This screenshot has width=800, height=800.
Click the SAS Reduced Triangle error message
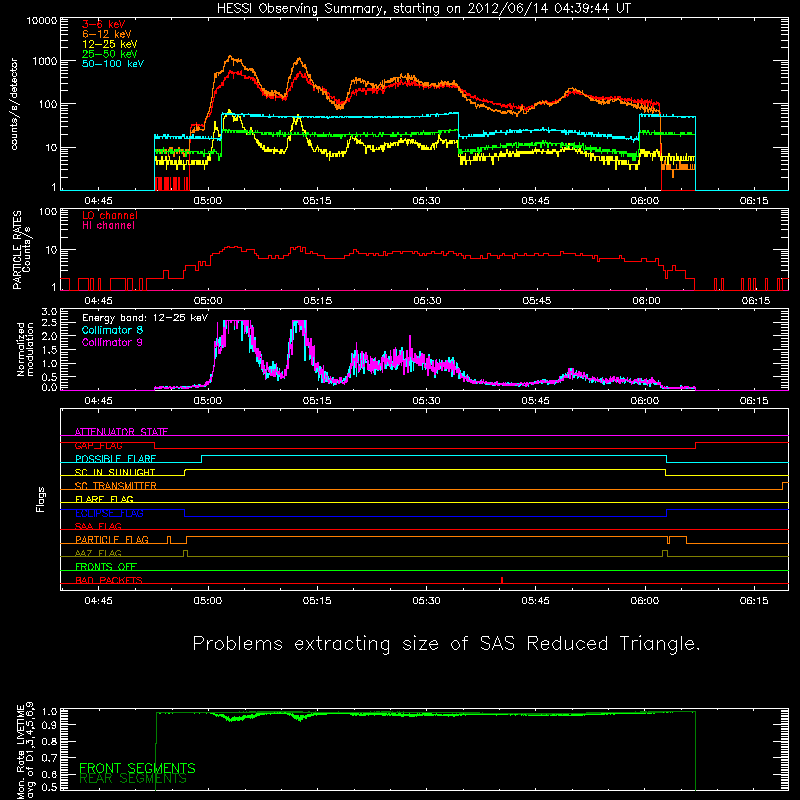[x=446, y=643]
